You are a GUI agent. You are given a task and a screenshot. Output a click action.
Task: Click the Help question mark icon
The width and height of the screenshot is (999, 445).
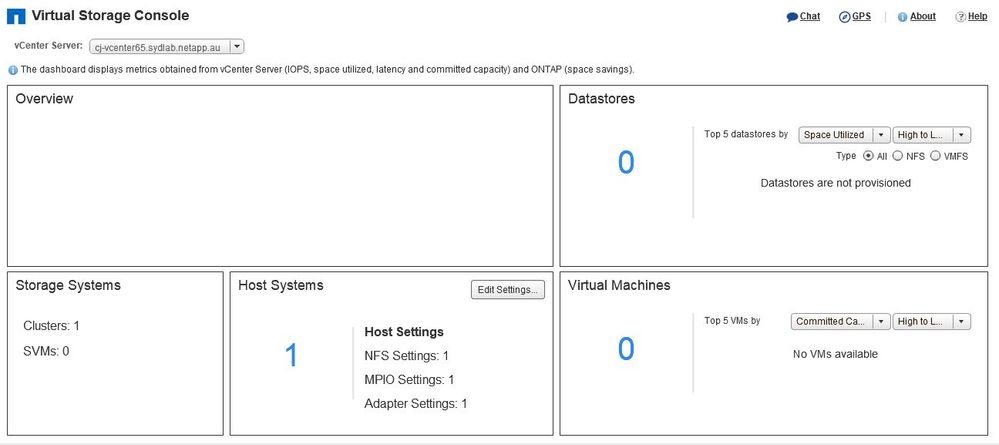(x=960, y=17)
